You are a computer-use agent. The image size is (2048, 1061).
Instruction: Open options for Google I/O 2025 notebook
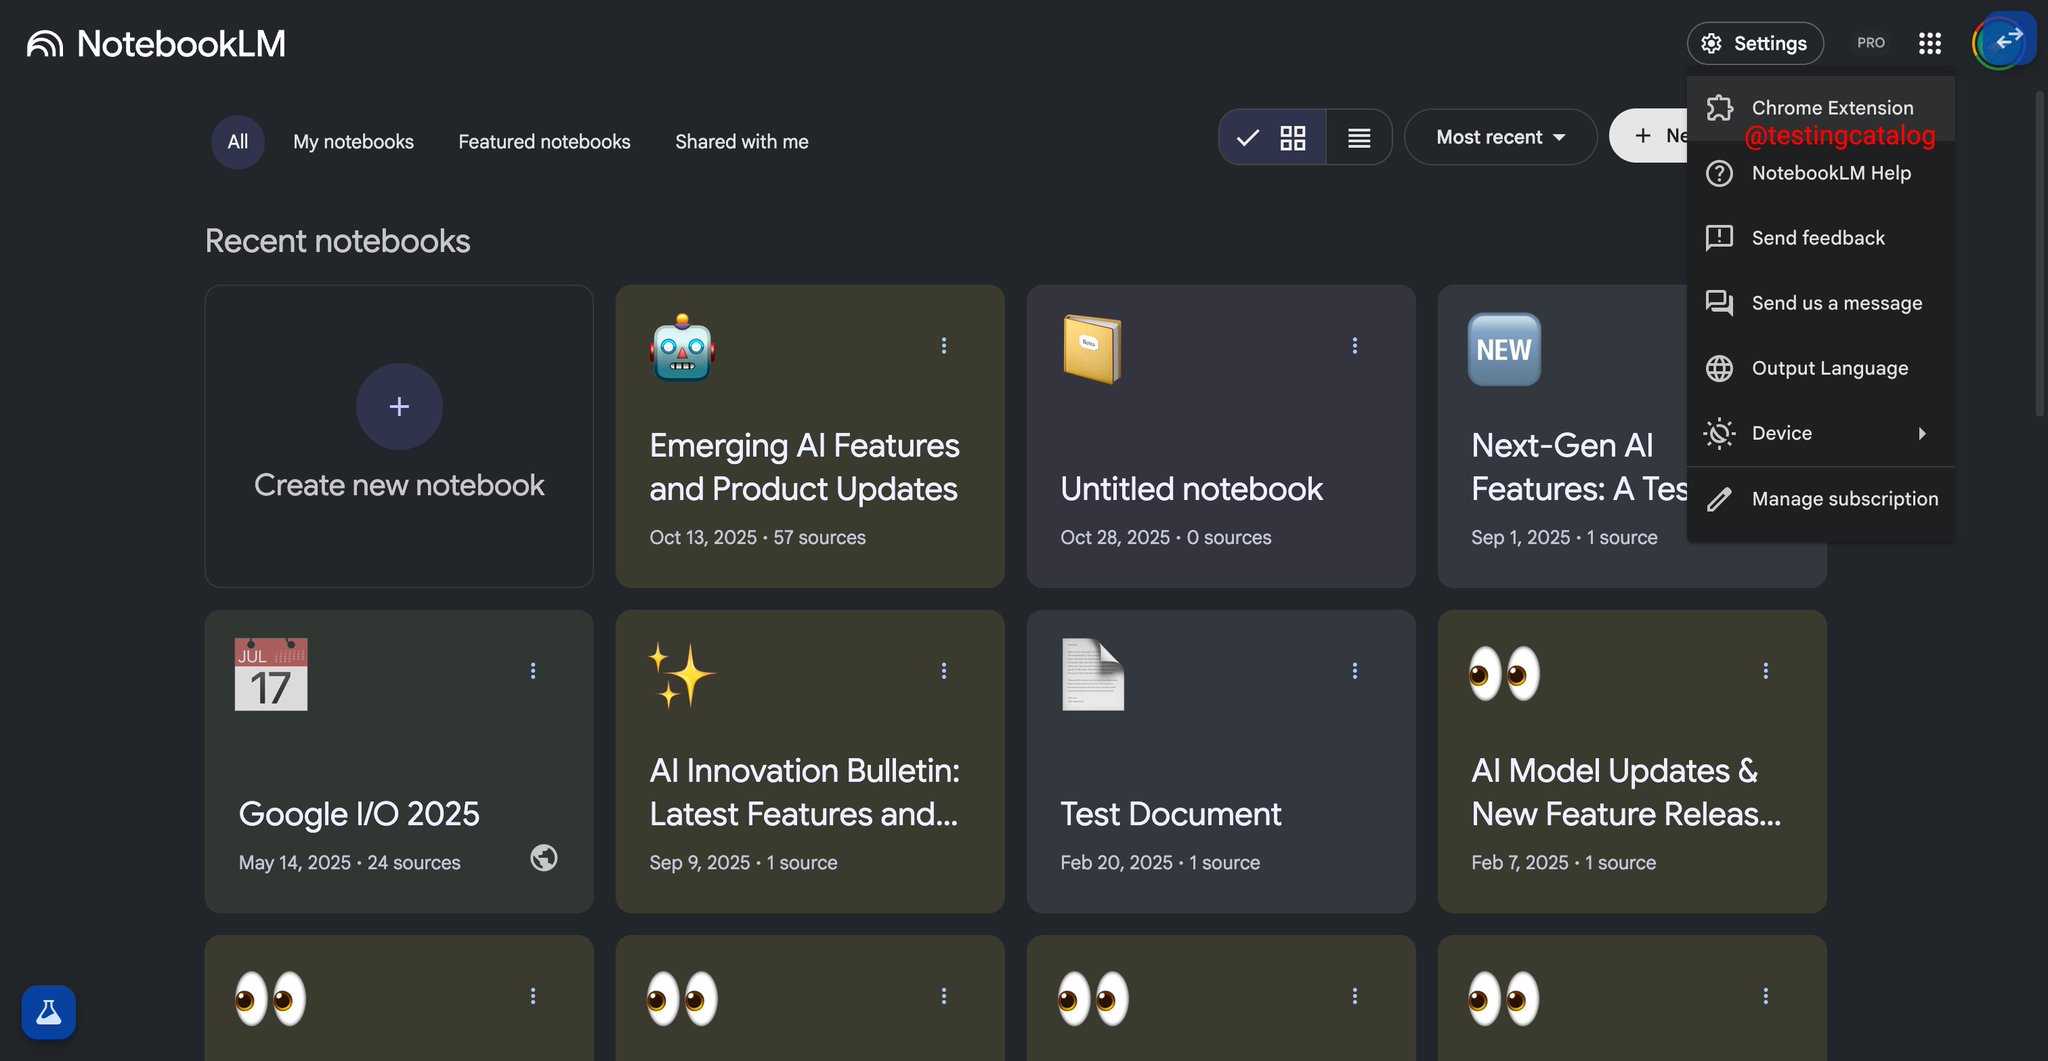(x=533, y=670)
